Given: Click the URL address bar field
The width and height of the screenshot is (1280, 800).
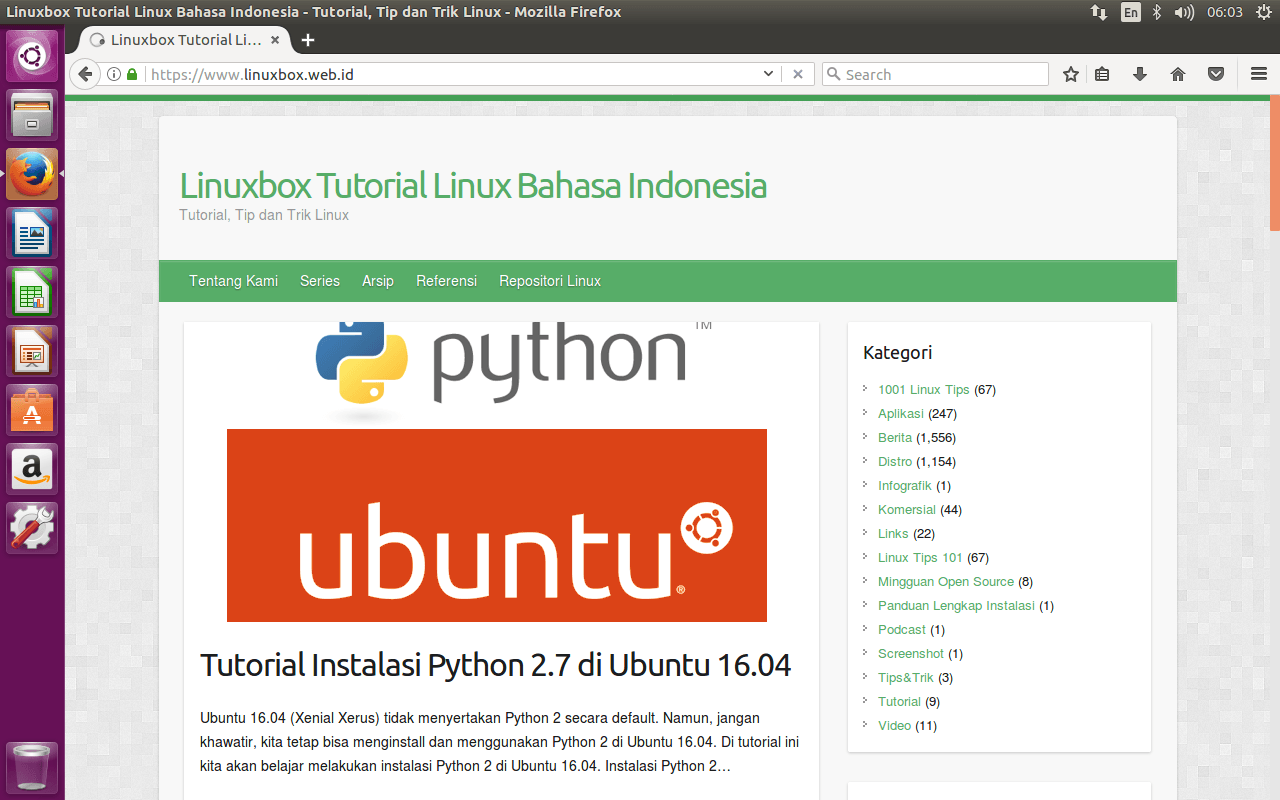Looking at the screenshot, I should pos(455,74).
